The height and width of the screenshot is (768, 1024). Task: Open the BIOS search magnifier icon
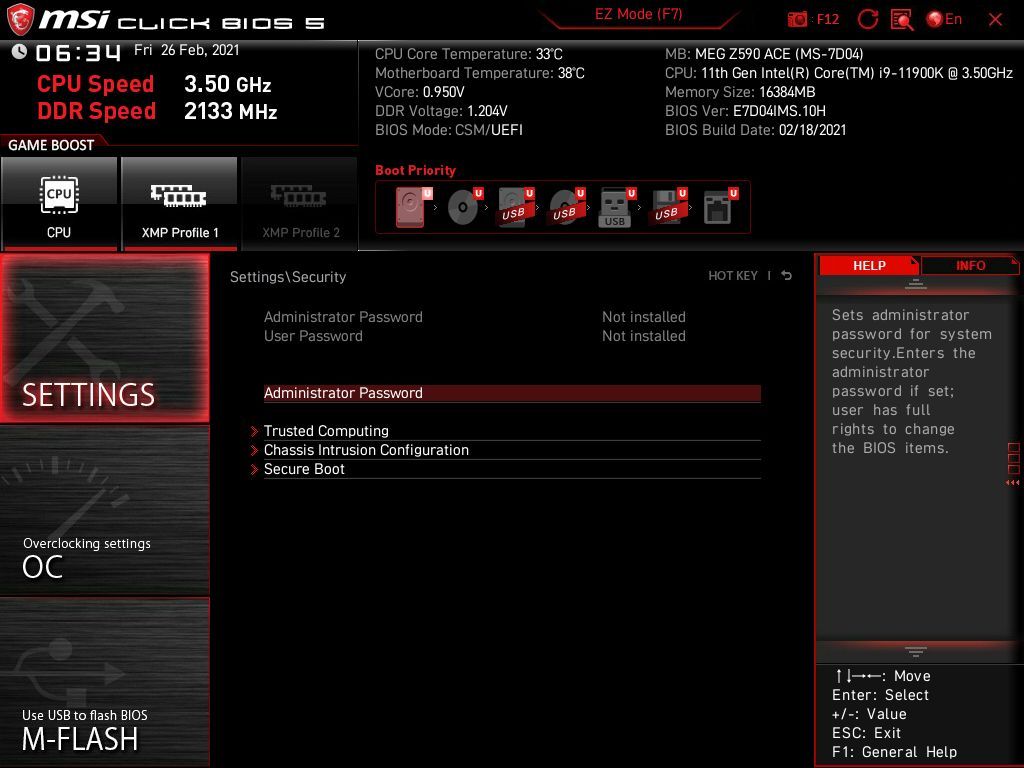point(902,20)
